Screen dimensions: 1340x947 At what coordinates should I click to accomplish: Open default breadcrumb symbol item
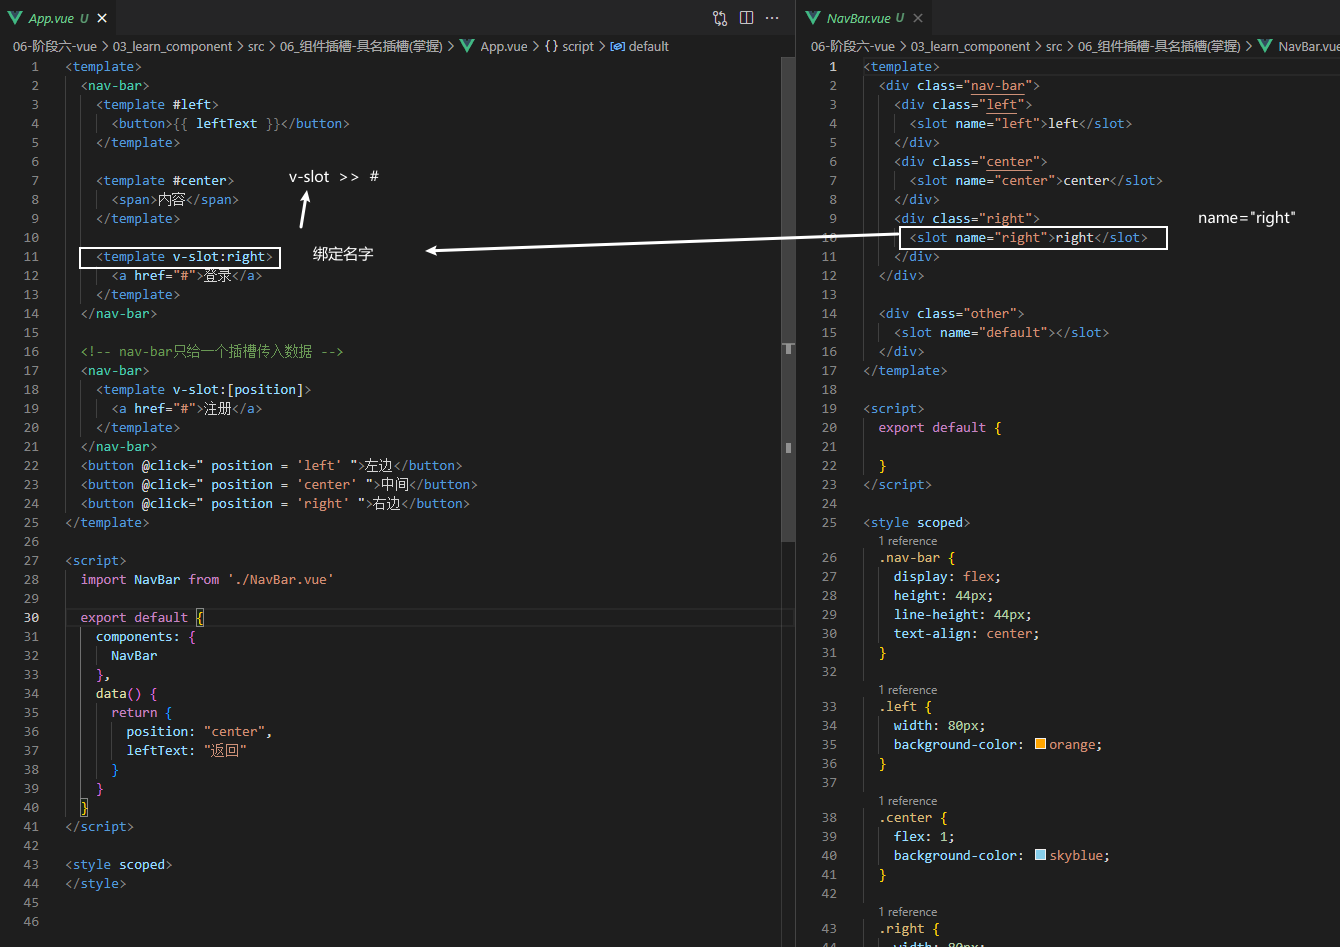point(649,46)
